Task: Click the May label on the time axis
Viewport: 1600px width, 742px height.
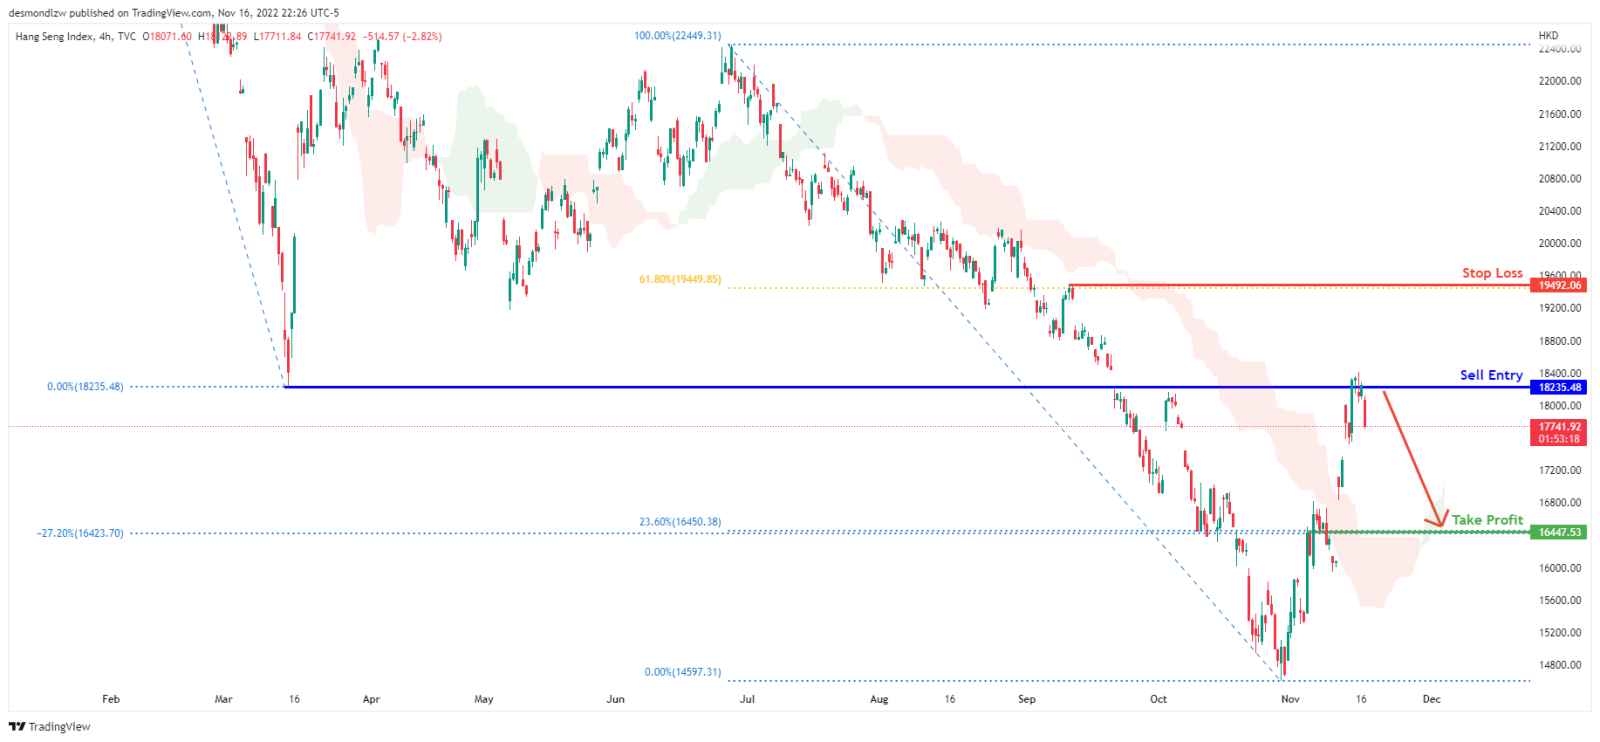Action: (x=484, y=699)
